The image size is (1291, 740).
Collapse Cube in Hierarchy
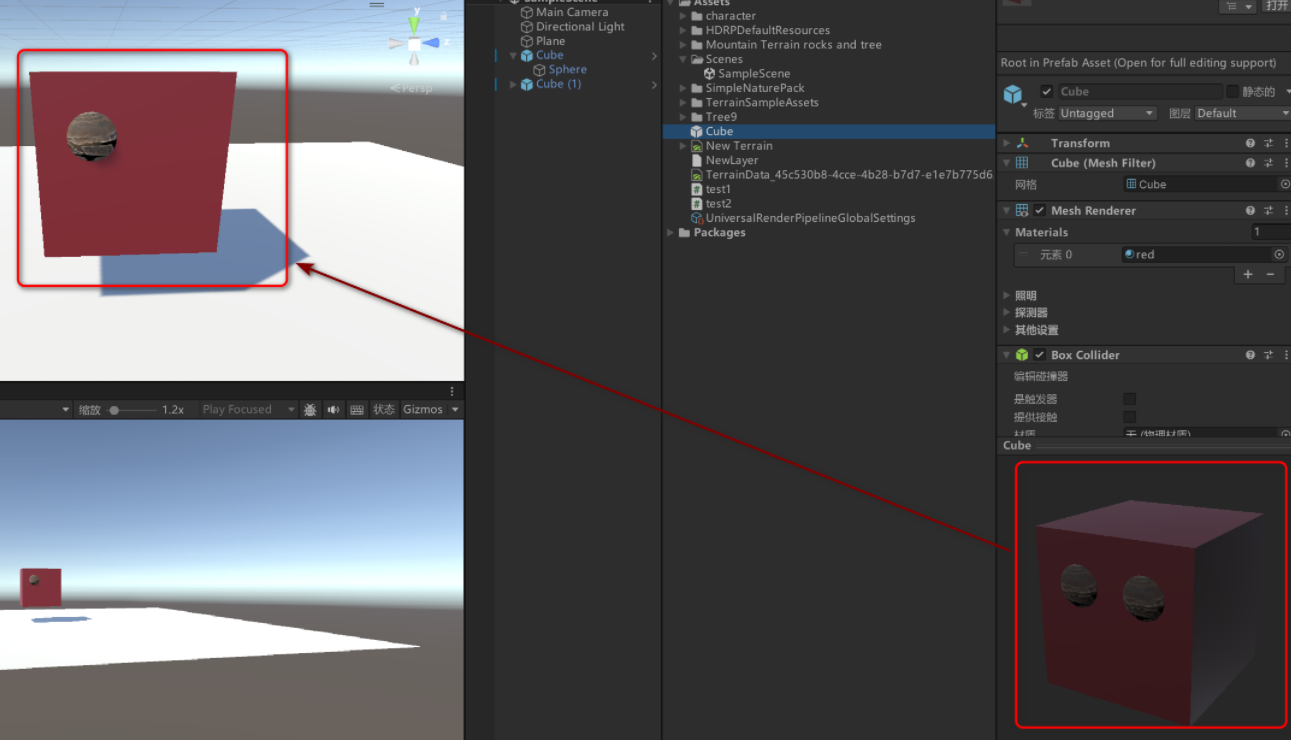tap(514, 56)
